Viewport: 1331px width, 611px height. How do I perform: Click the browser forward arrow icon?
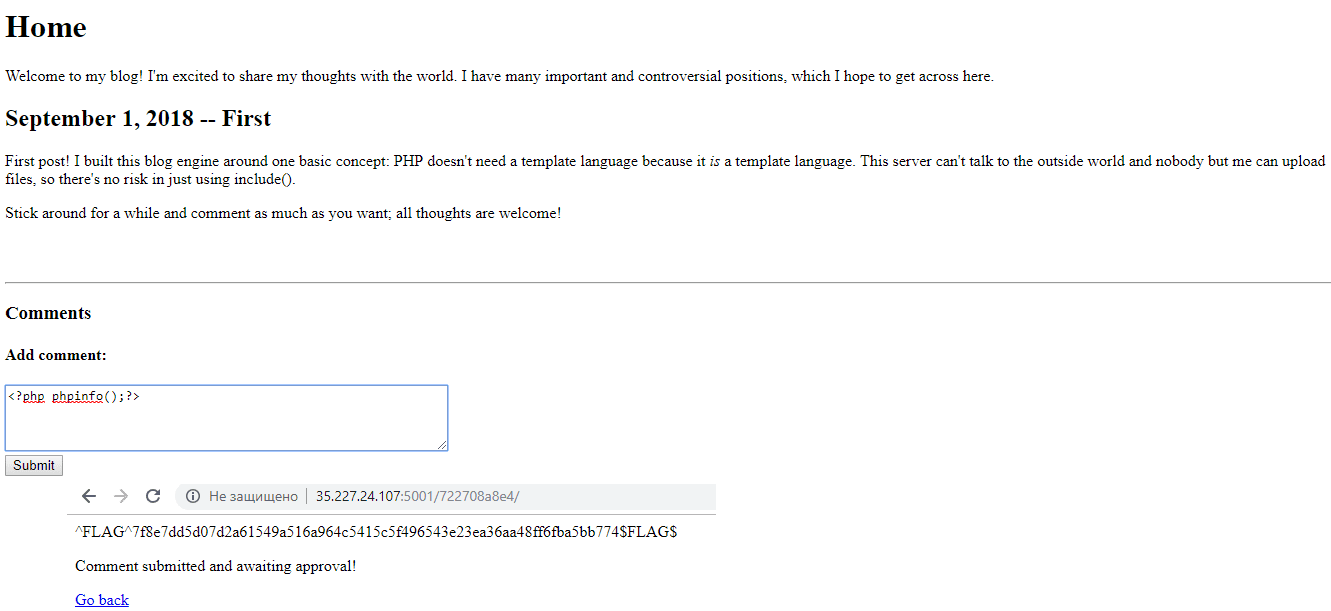click(x=121, y=496)
